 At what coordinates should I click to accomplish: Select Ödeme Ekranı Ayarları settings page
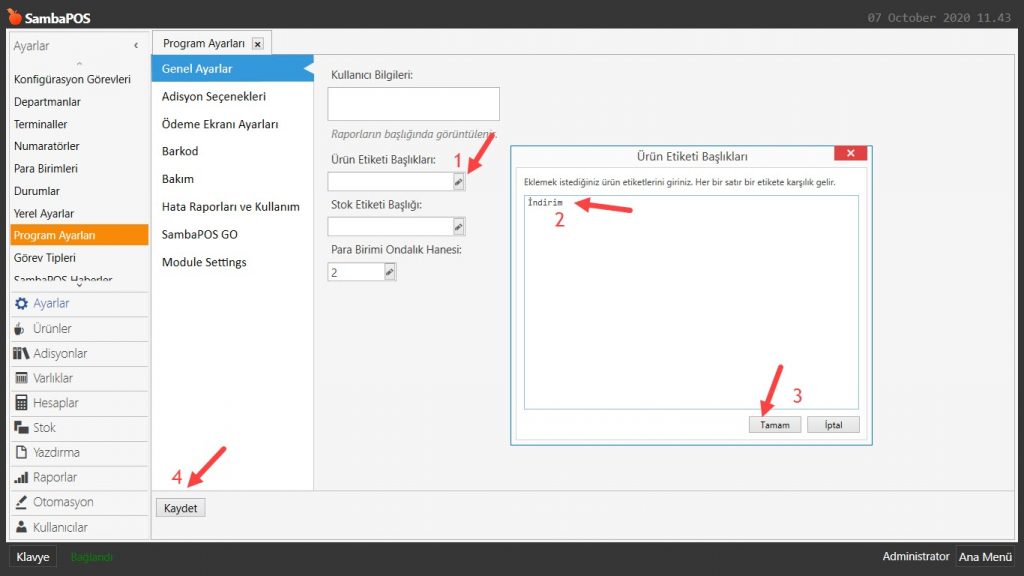click(x=220, y=124)
